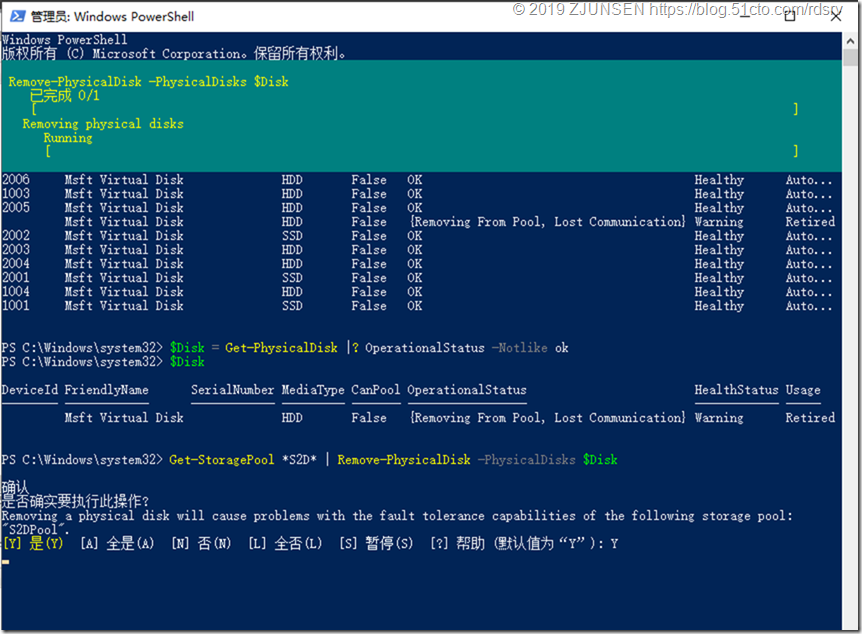
Task: Click the FriendlyName column header
Action: pos(106,390)
